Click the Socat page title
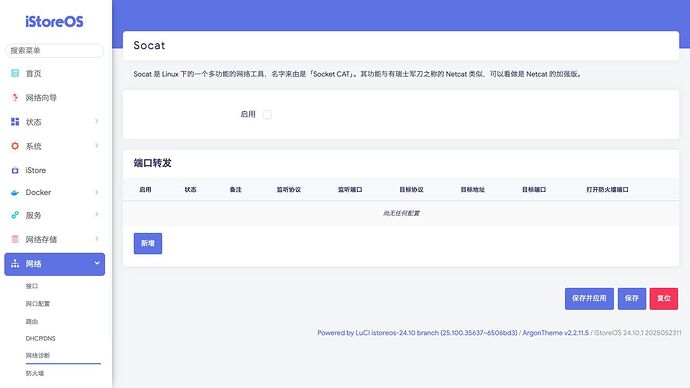This screenshot has width=690, height=388. point(149,45)
